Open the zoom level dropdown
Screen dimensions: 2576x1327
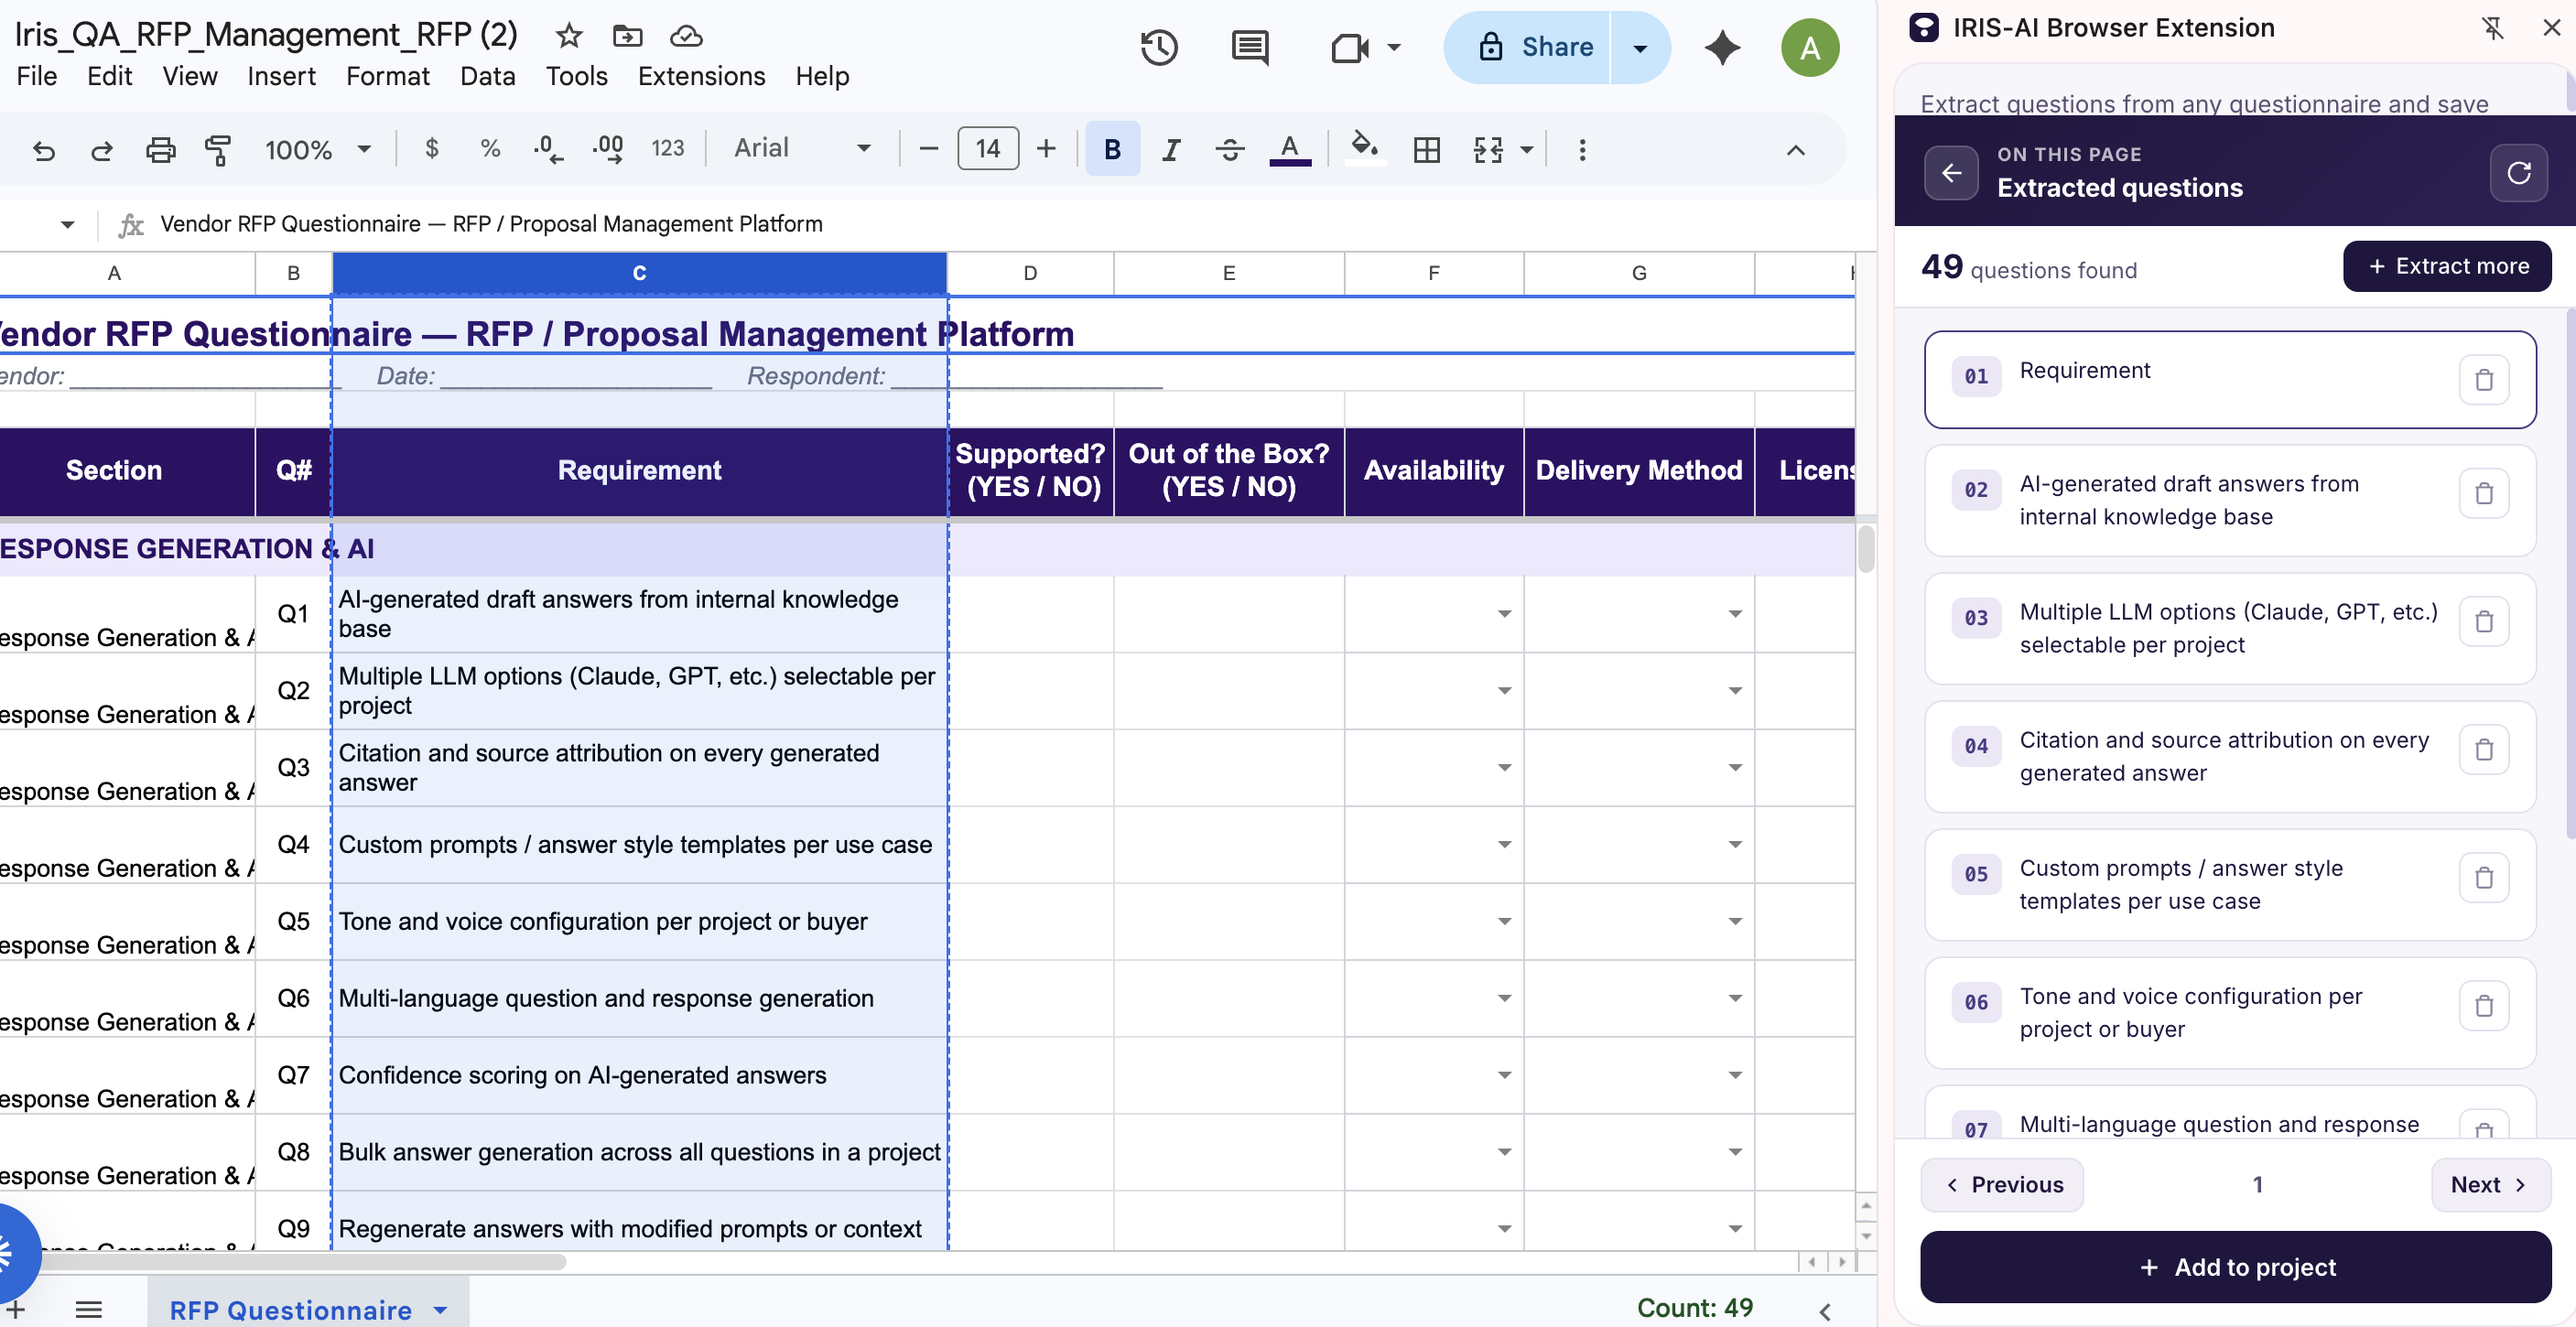tap(317, 149)
